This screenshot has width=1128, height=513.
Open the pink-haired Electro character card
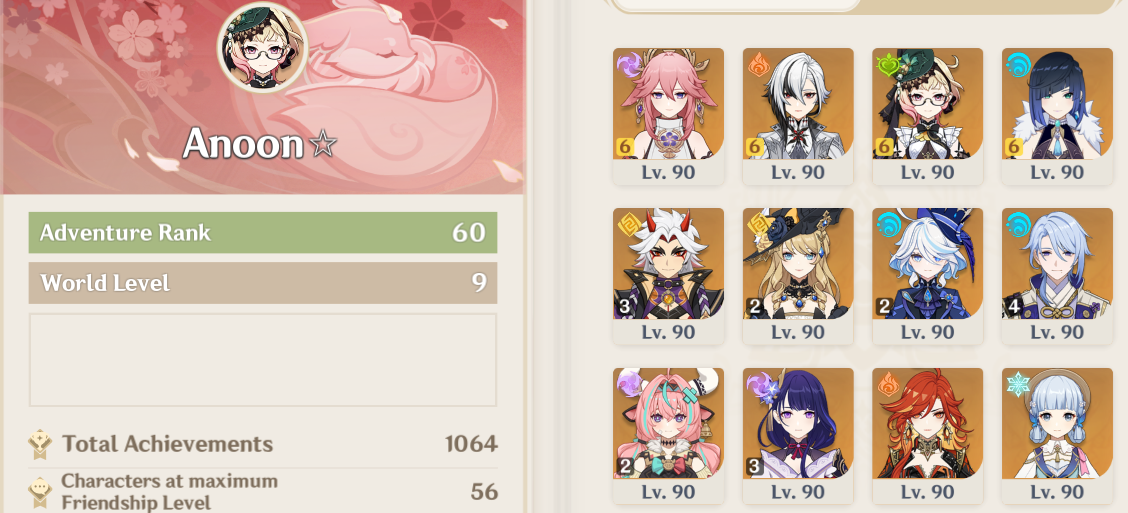(x=668, y=116)
